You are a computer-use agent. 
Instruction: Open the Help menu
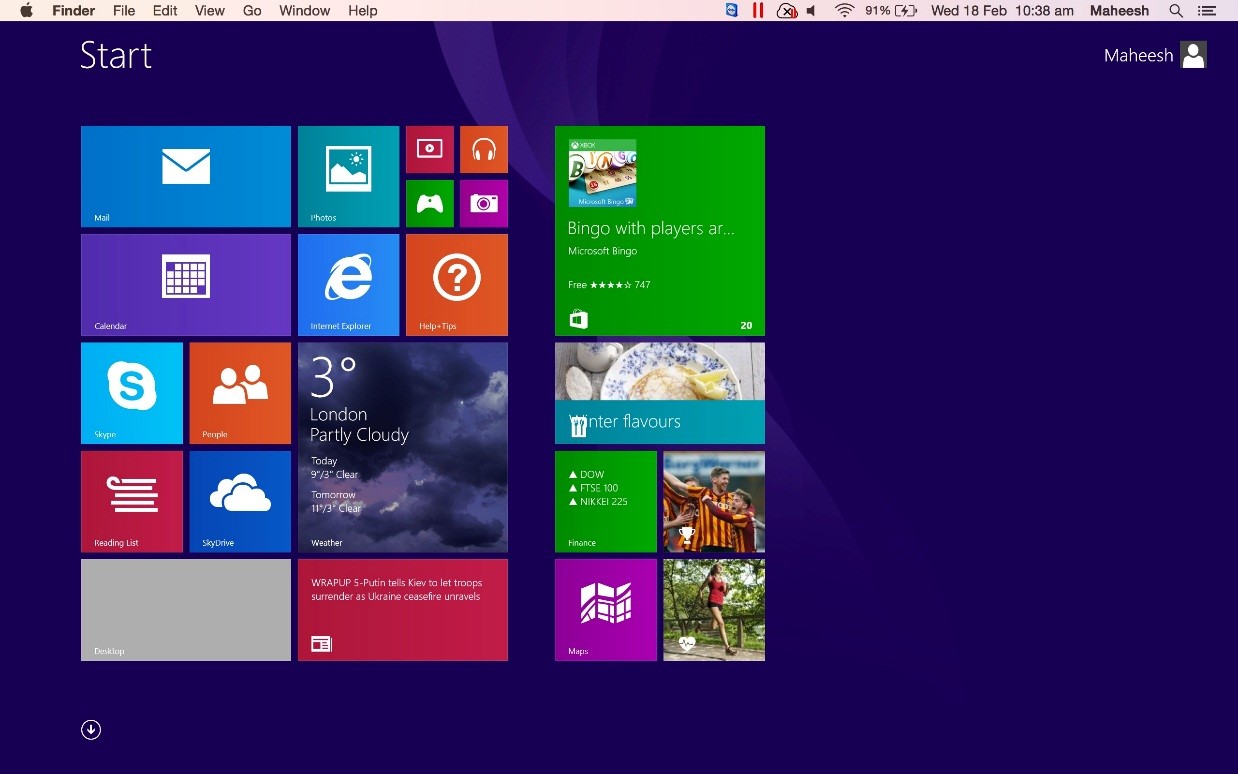point(363,11)
